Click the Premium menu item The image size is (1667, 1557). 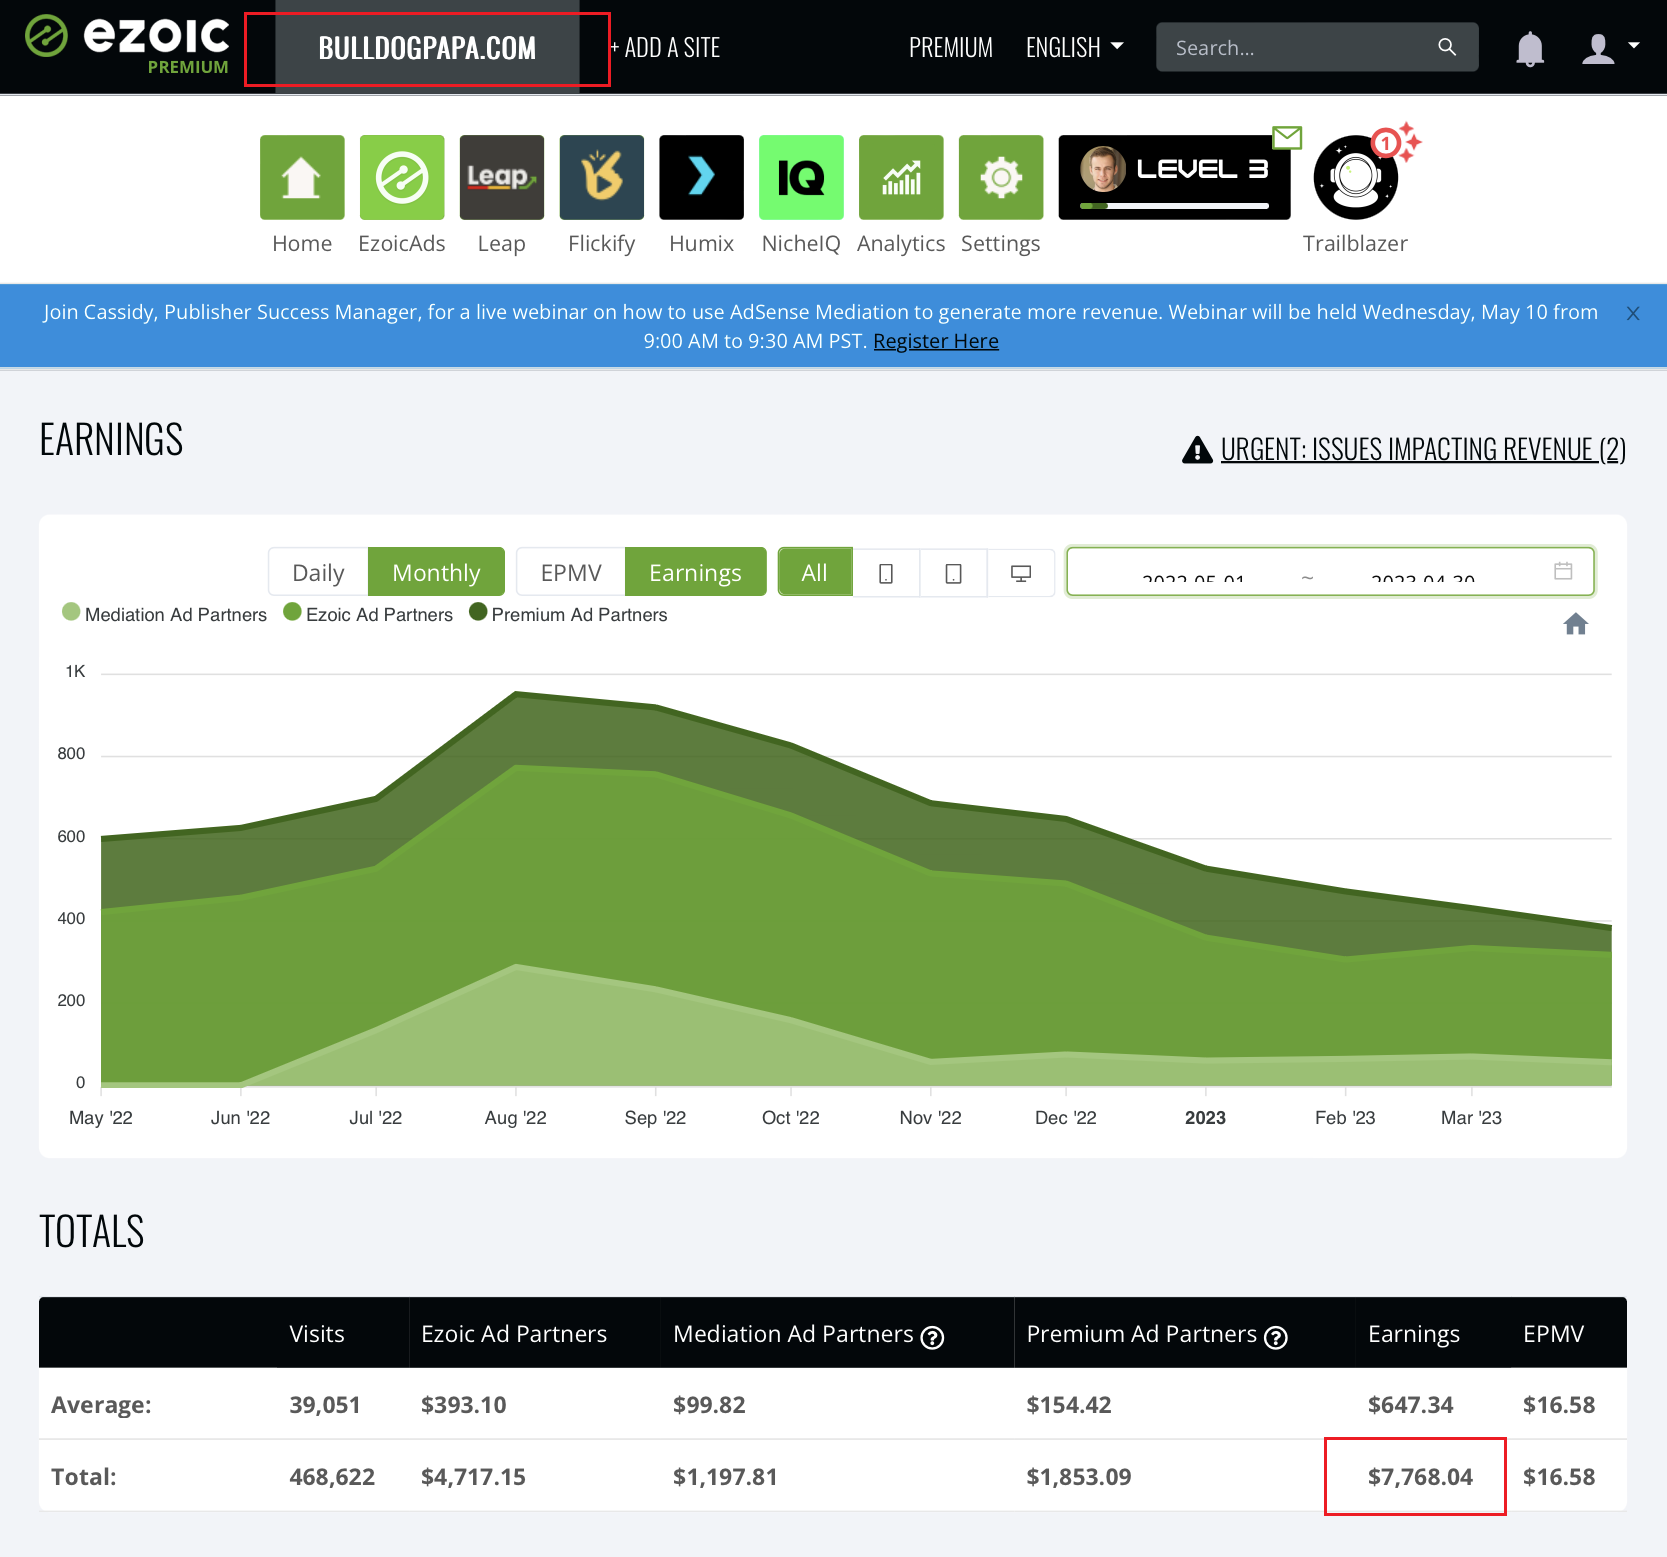pyautogui.click(x=950, y=48)
